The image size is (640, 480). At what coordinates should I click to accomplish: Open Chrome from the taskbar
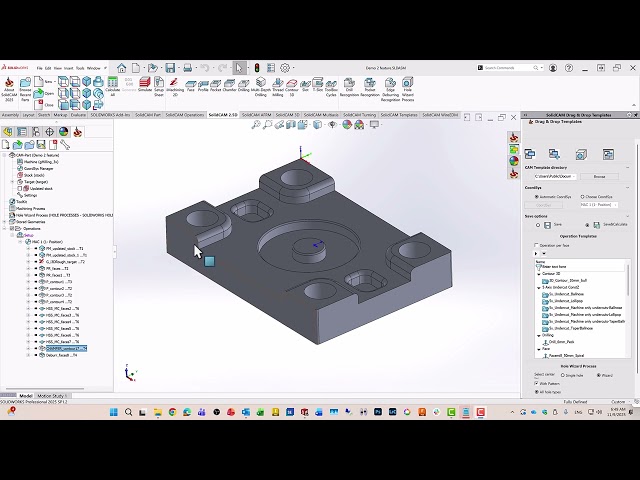(x=172, y=412)
